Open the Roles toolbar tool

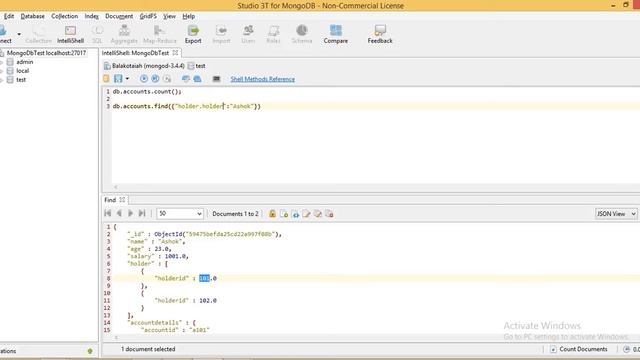click(x=273, y=34)
